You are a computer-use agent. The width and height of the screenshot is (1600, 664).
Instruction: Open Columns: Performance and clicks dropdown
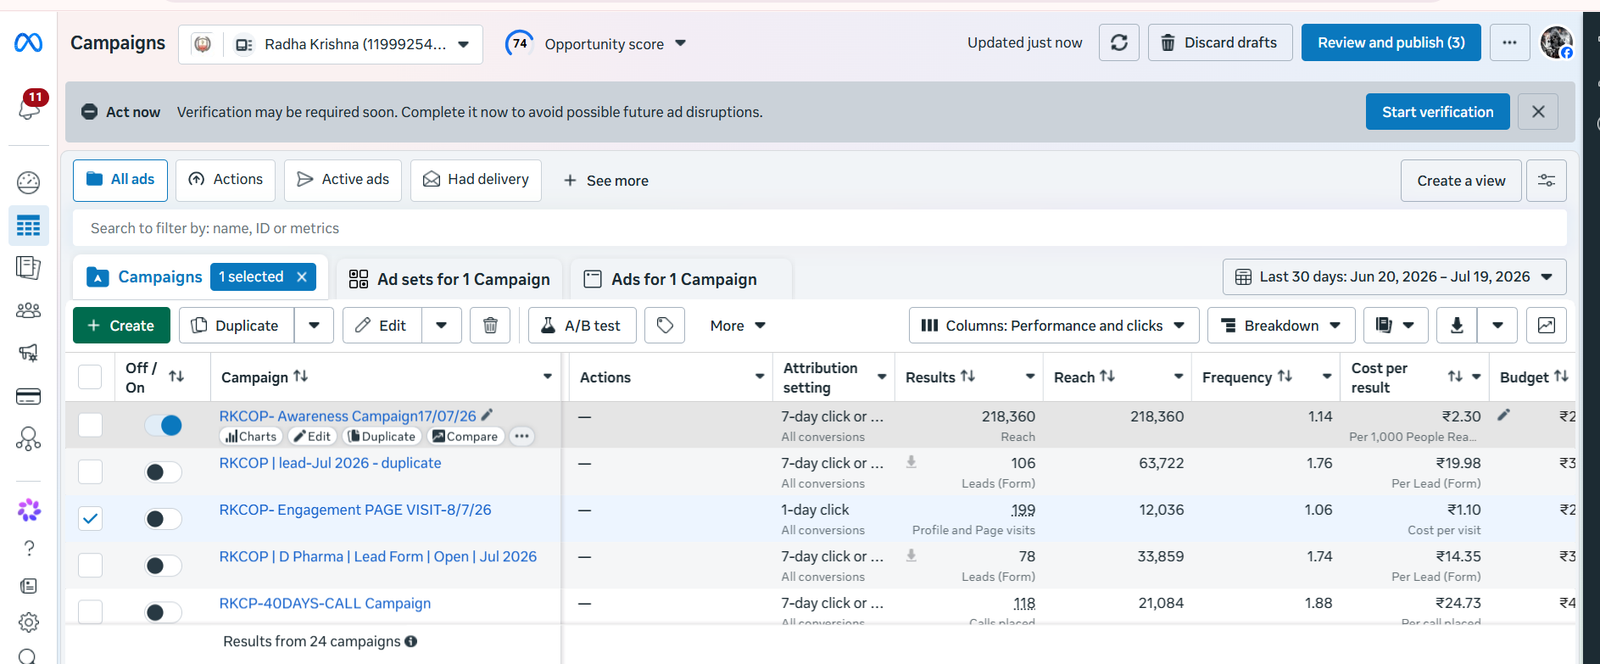(x=1054, y=326)
